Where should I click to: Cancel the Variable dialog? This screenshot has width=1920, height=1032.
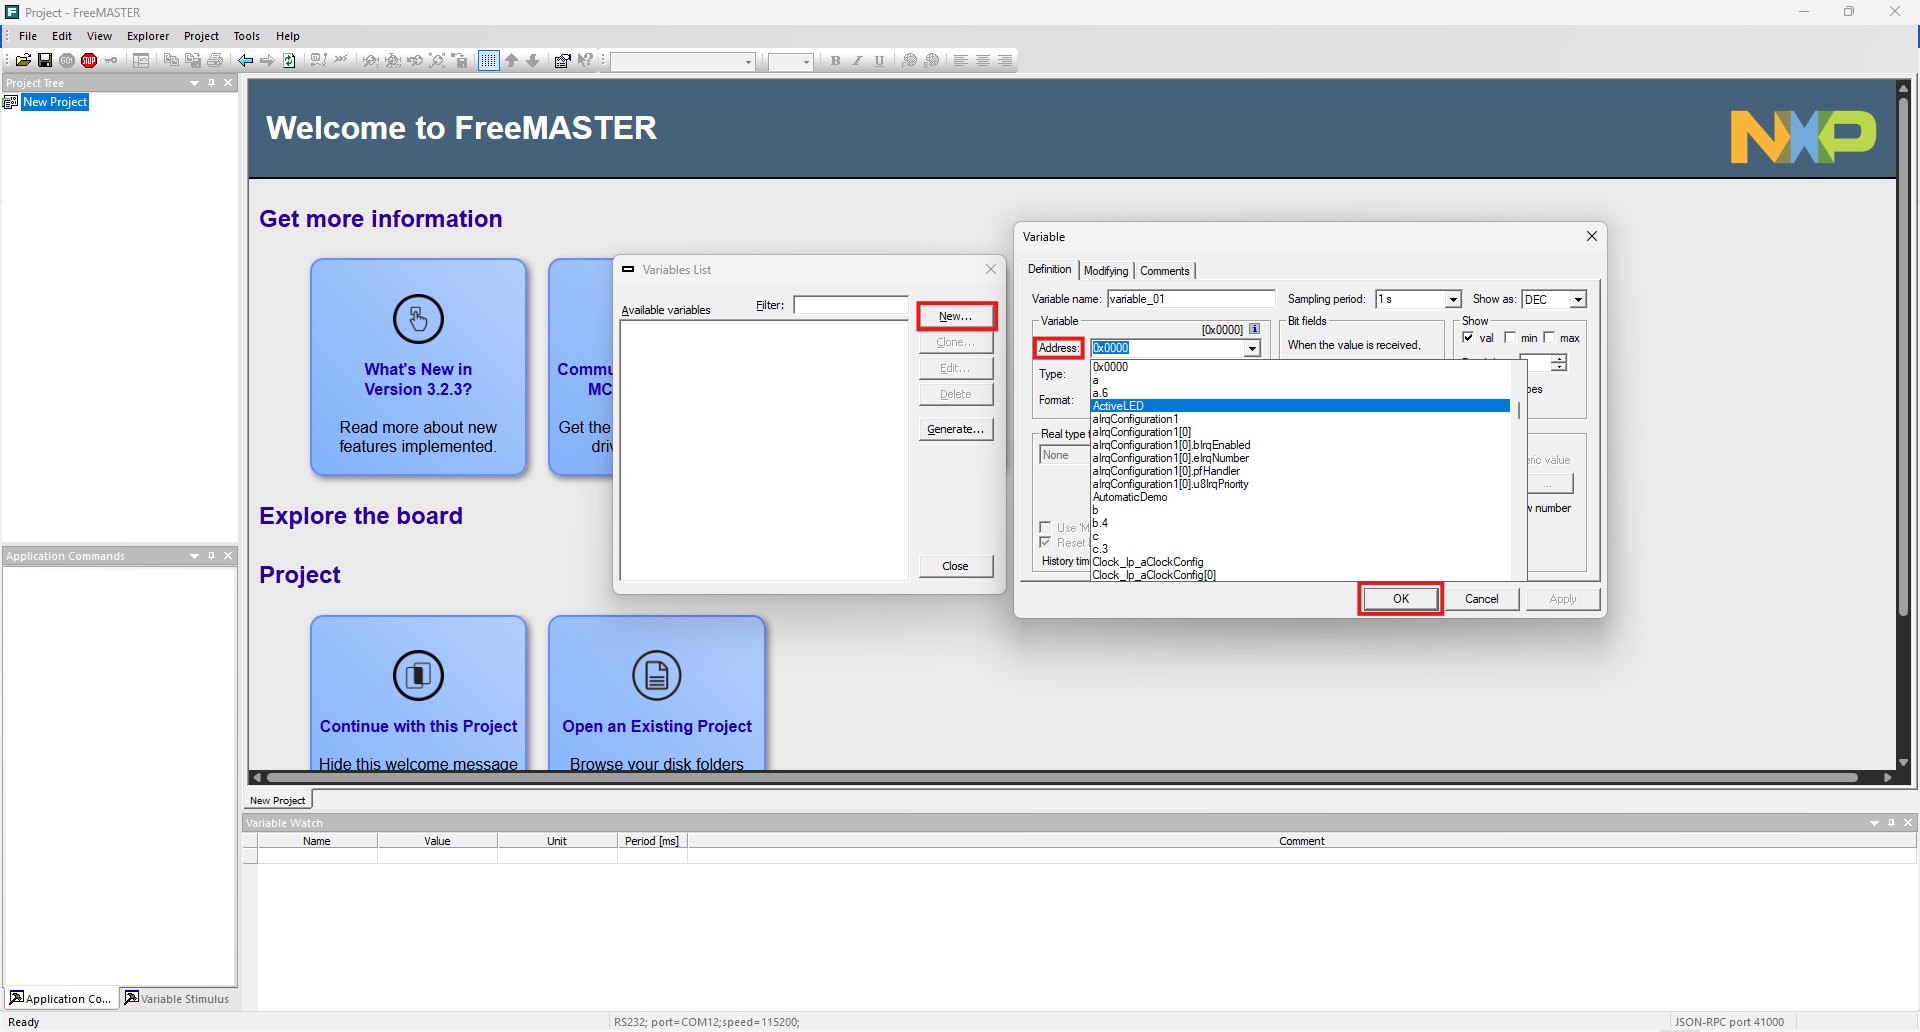click(x=1482, y=599)
